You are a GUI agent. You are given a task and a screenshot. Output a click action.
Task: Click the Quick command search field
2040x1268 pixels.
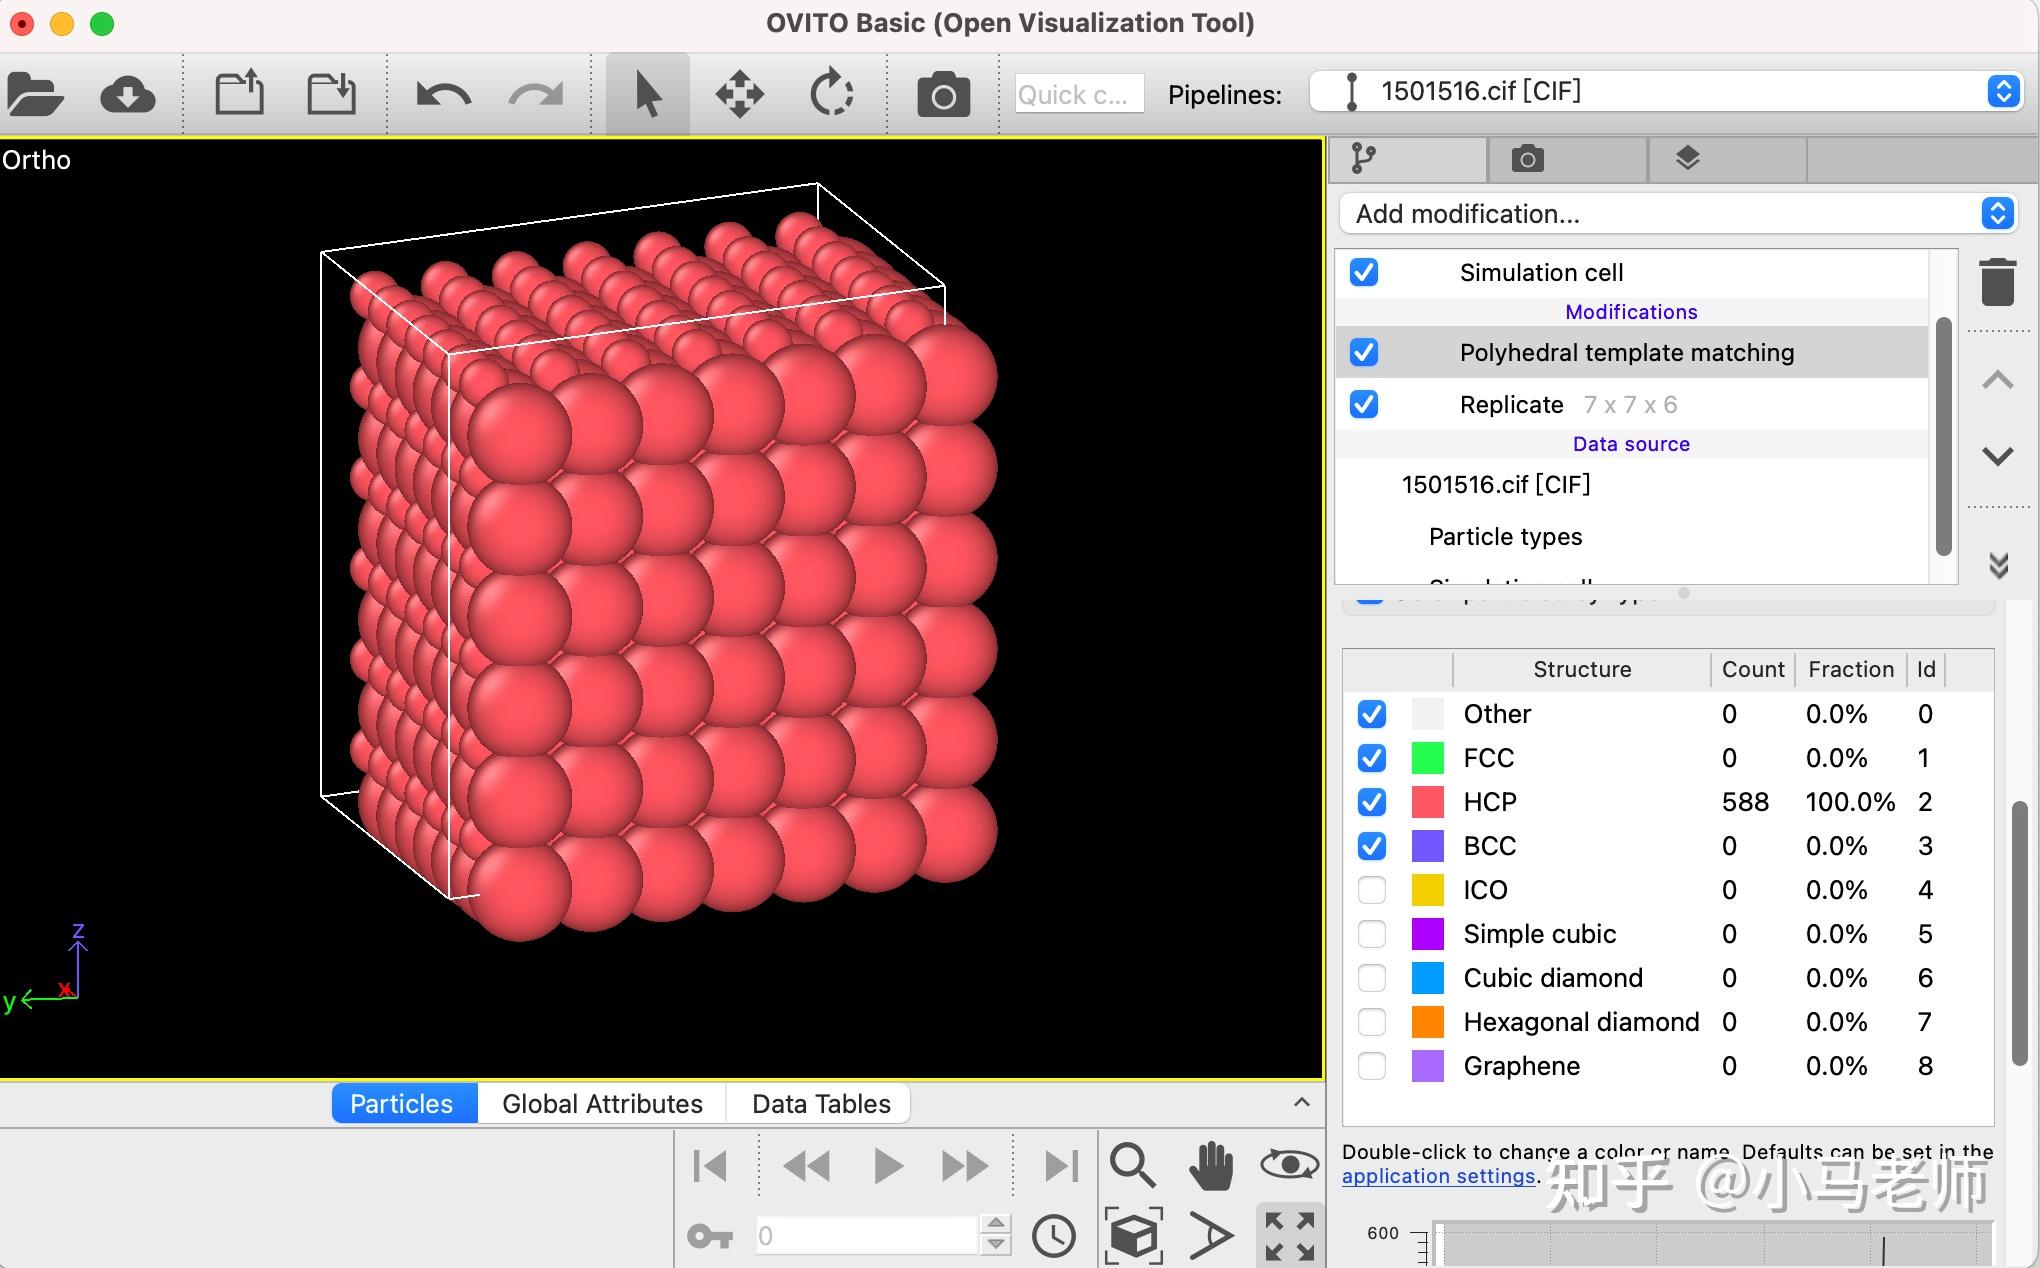click(x=1078, y=95)
